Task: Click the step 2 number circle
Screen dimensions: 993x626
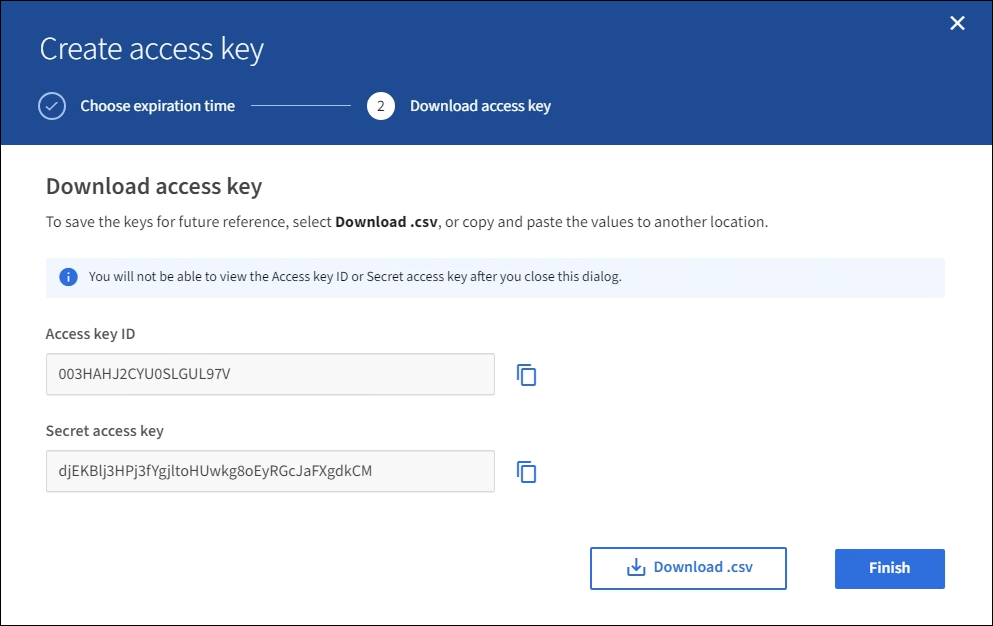Action: (x=380, y=106)
